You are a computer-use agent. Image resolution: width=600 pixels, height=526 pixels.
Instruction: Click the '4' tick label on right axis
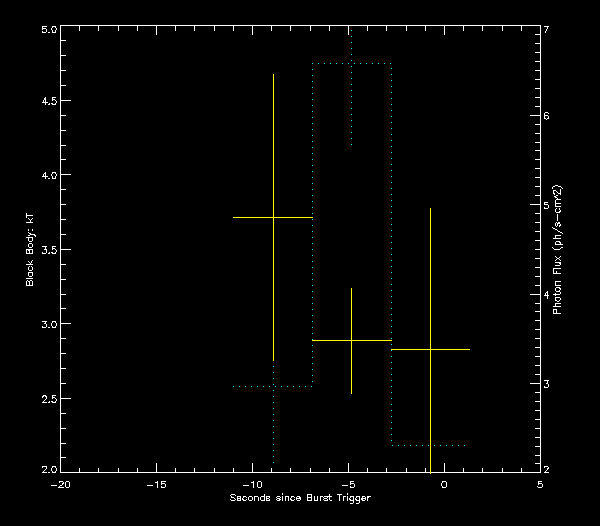[x=547, y=295]
